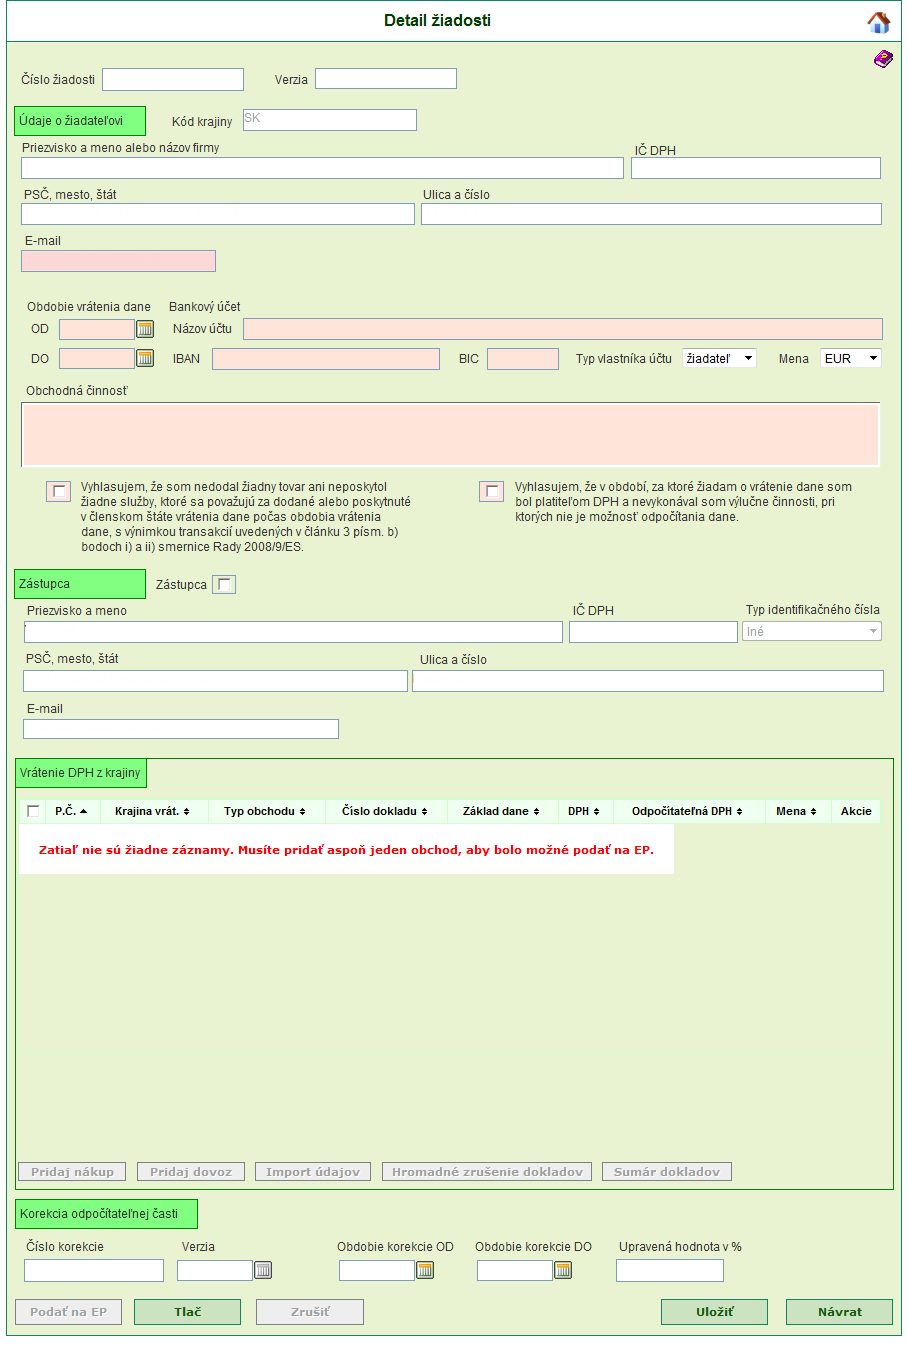This screenshot has height=1353, width=908.
Task: Save the request with Uložiť
Action: tap(714, 1312)
